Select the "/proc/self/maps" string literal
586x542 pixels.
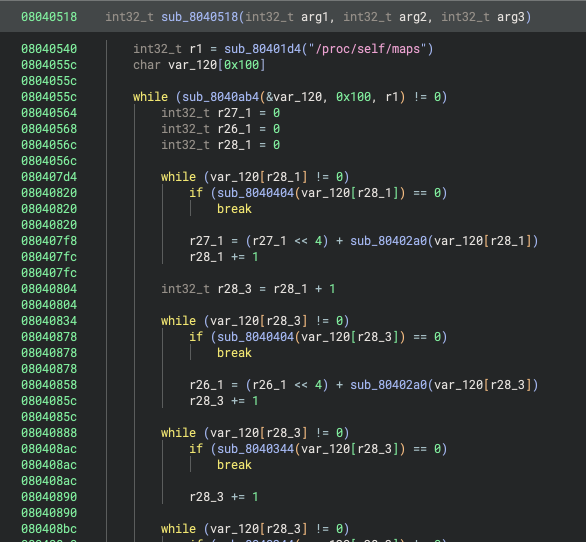click(368, 49)
